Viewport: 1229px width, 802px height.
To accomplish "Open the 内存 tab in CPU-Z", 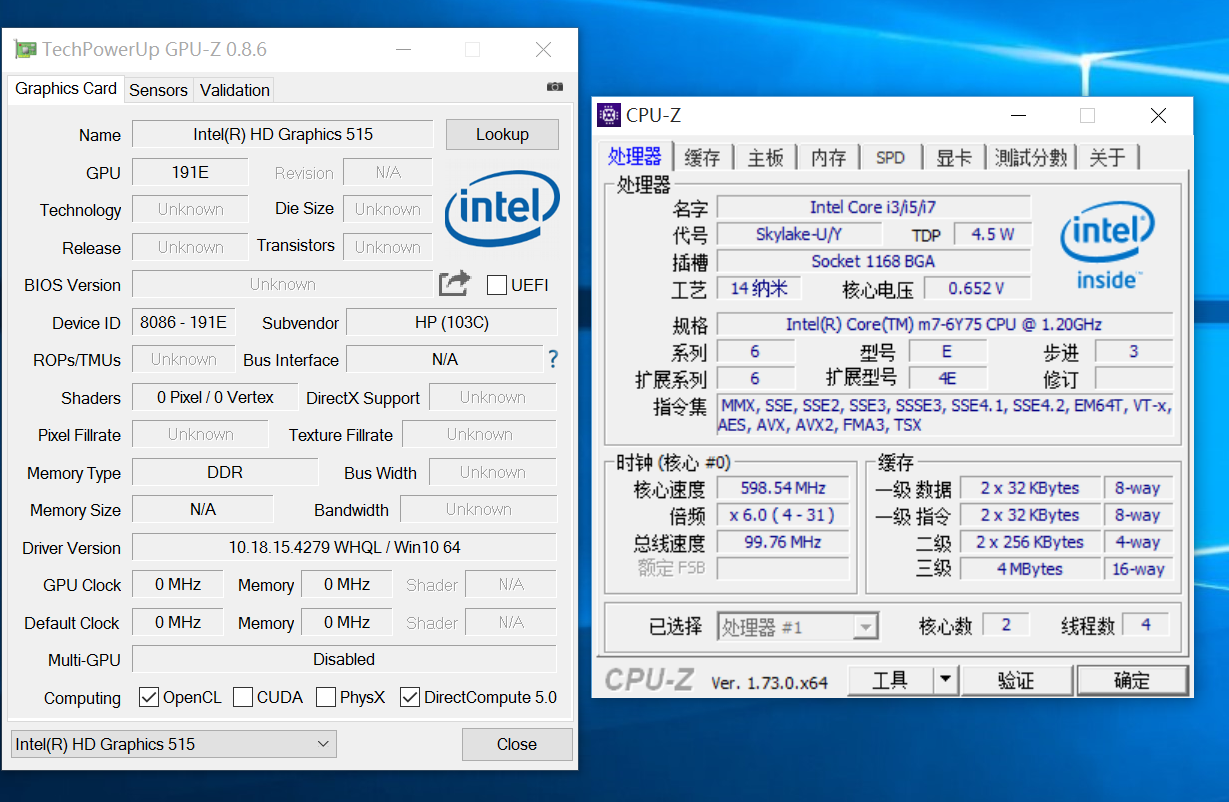I will pyautogui.click(x=828, y=158).
